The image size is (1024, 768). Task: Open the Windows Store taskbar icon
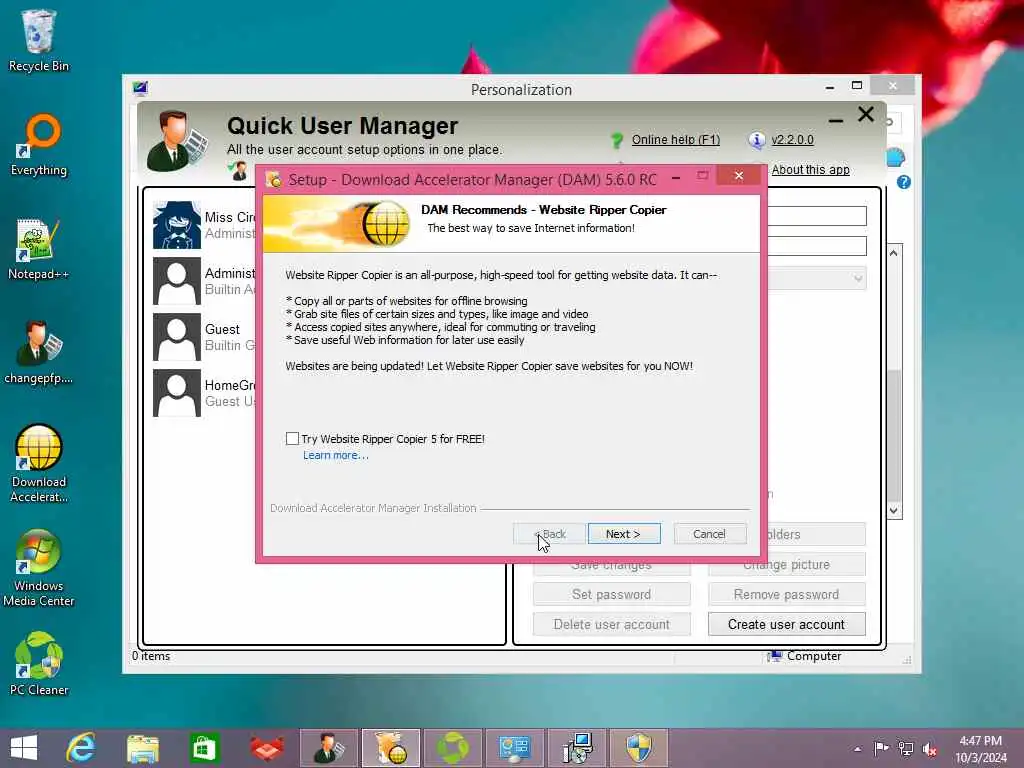[204, 748]
